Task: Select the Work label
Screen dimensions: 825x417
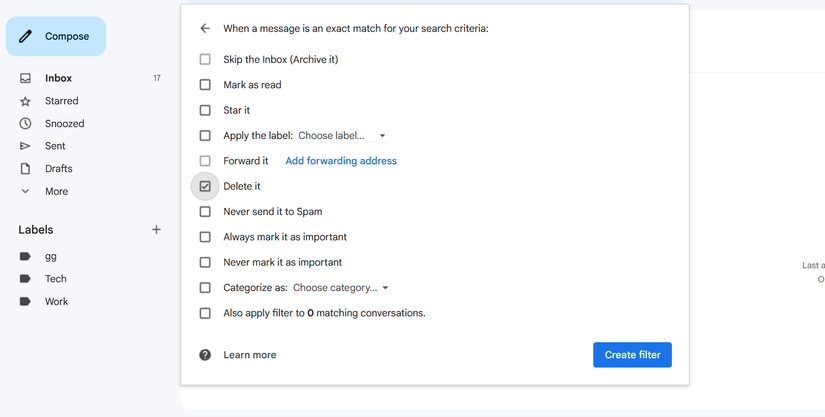Action: [56, 301]
